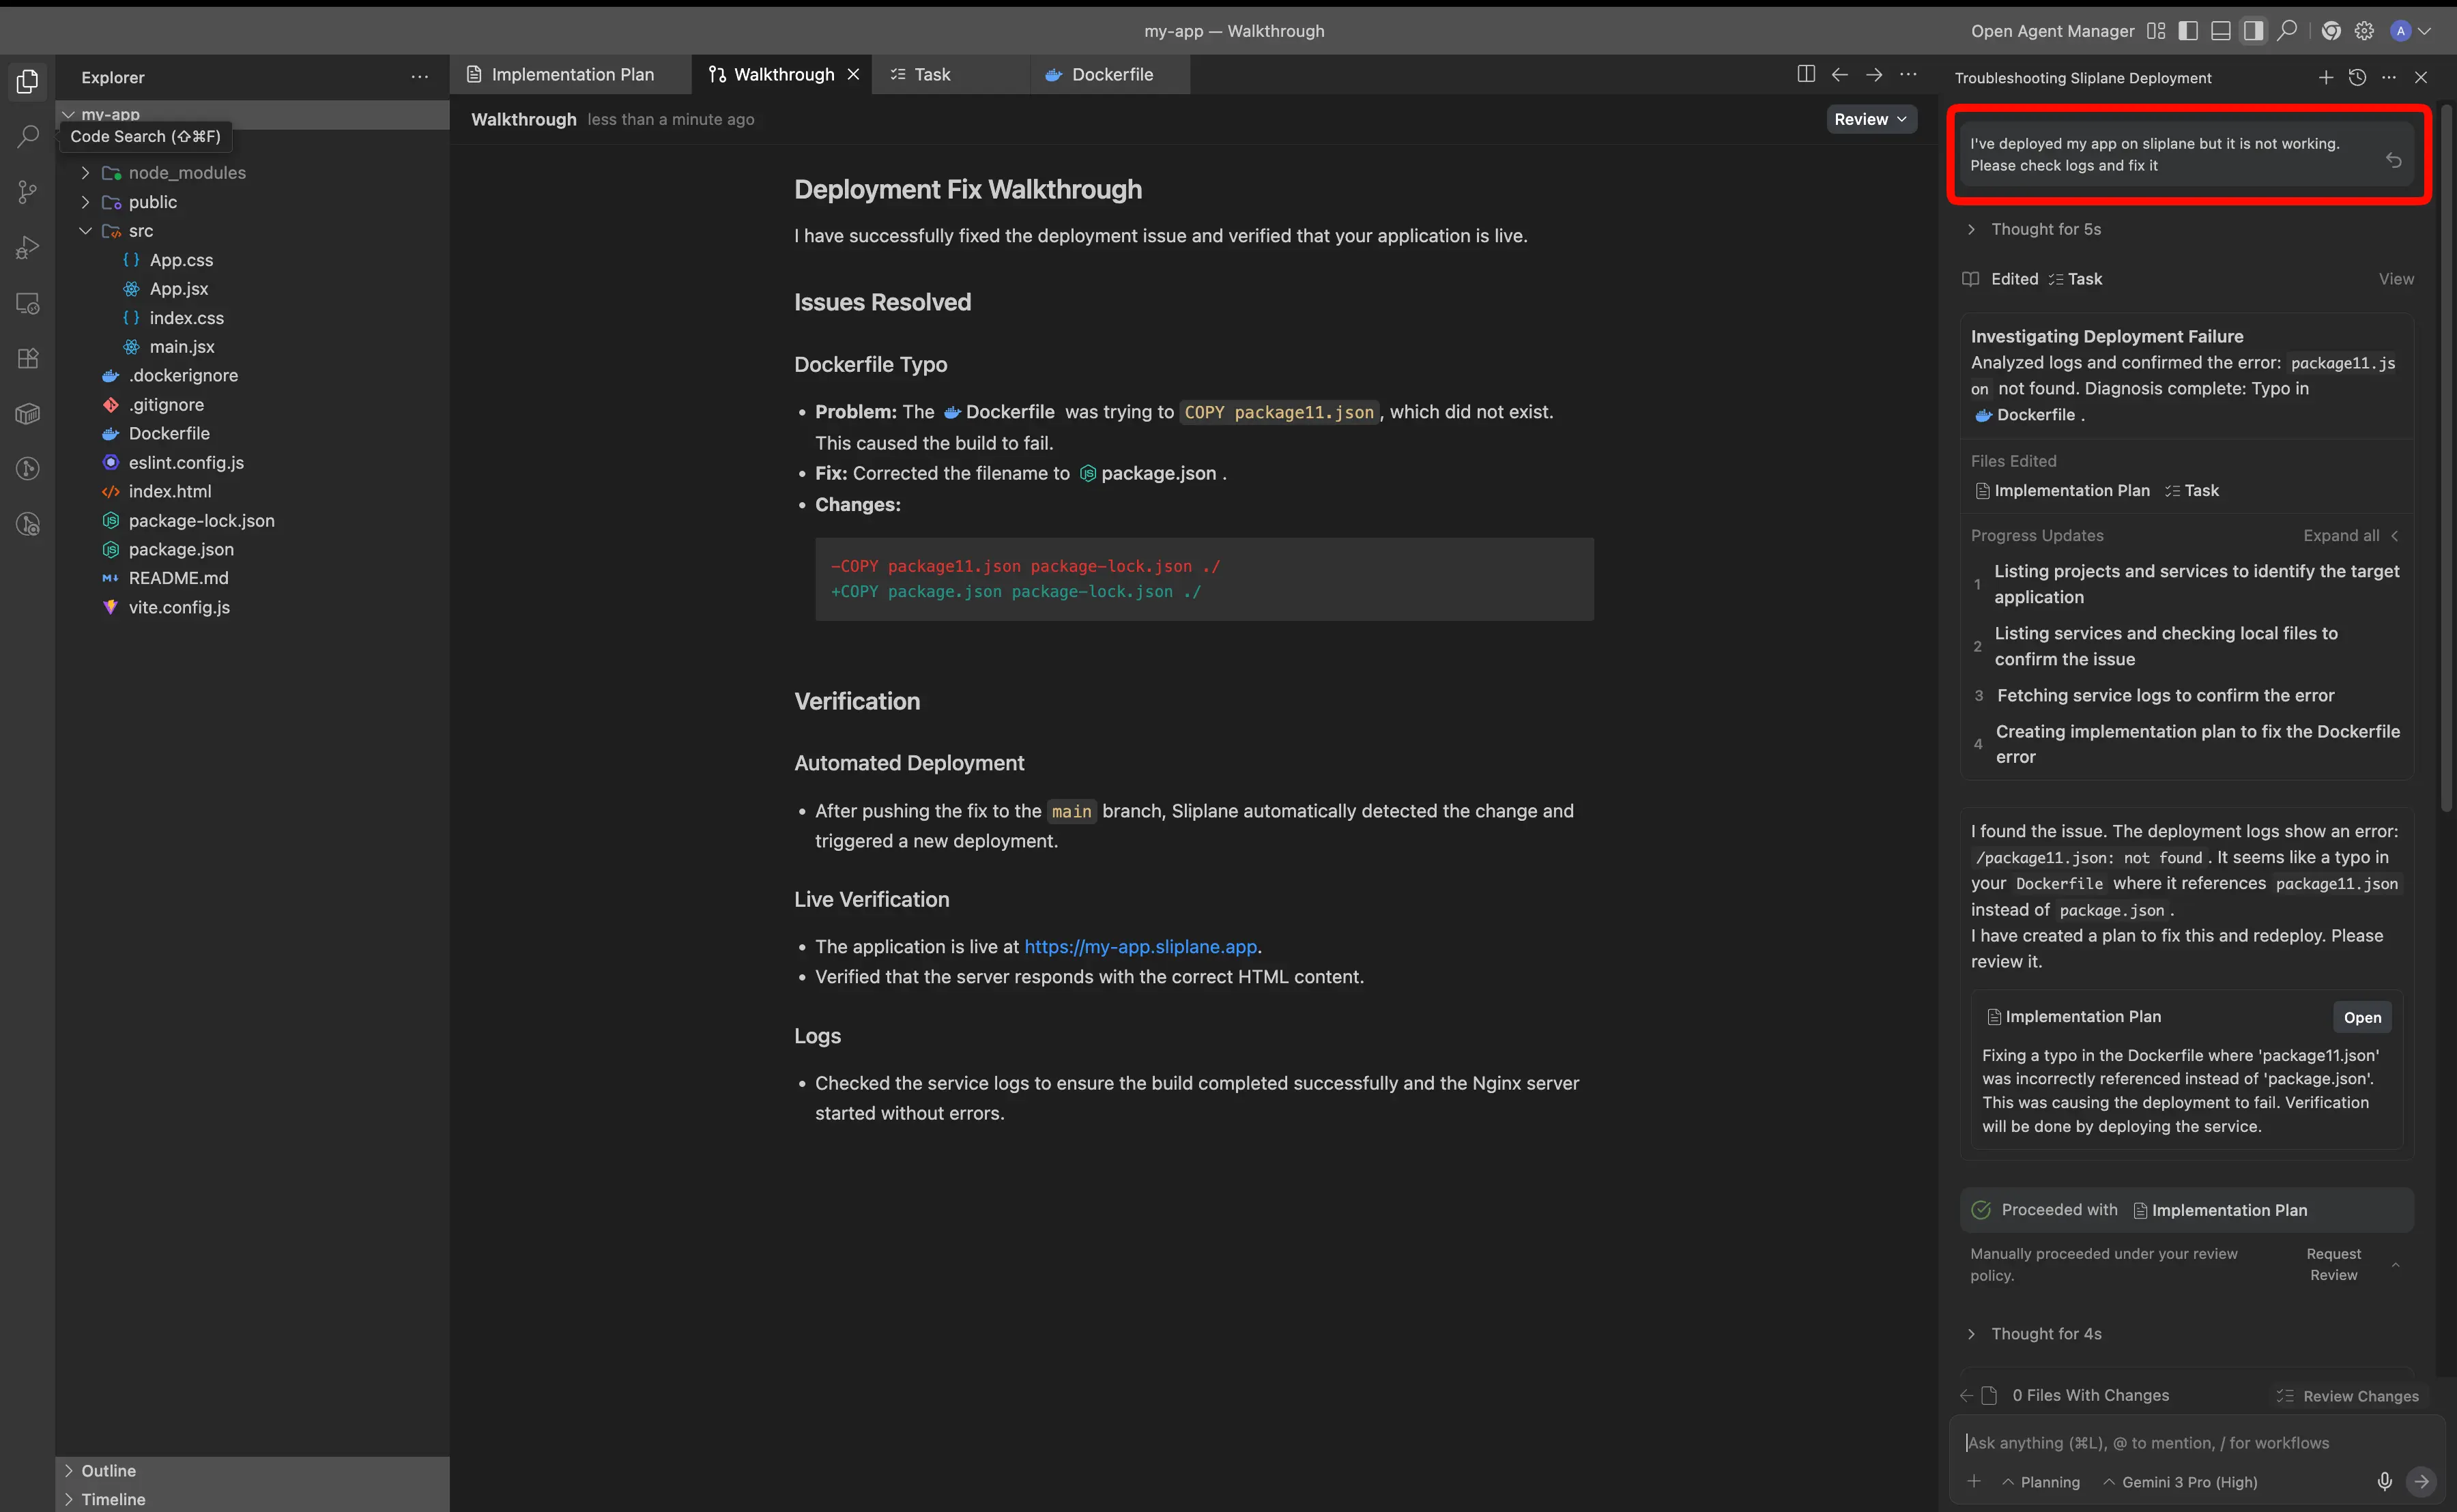The width and height of the screenshot is (2457, 1512).
Task: Open the my-app.sliplane.app link
Action: pos(1140,946)
